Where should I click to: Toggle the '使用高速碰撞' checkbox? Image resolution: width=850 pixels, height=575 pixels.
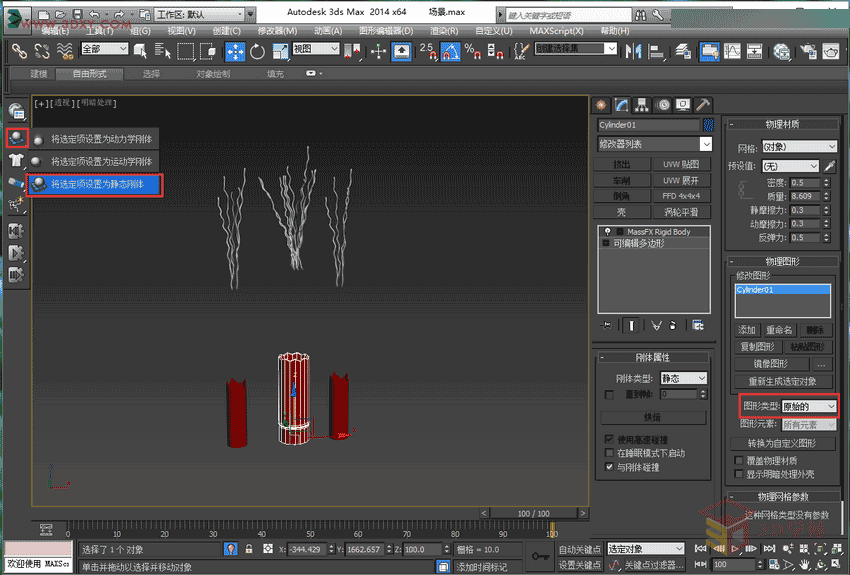click(x=609, y=440)
